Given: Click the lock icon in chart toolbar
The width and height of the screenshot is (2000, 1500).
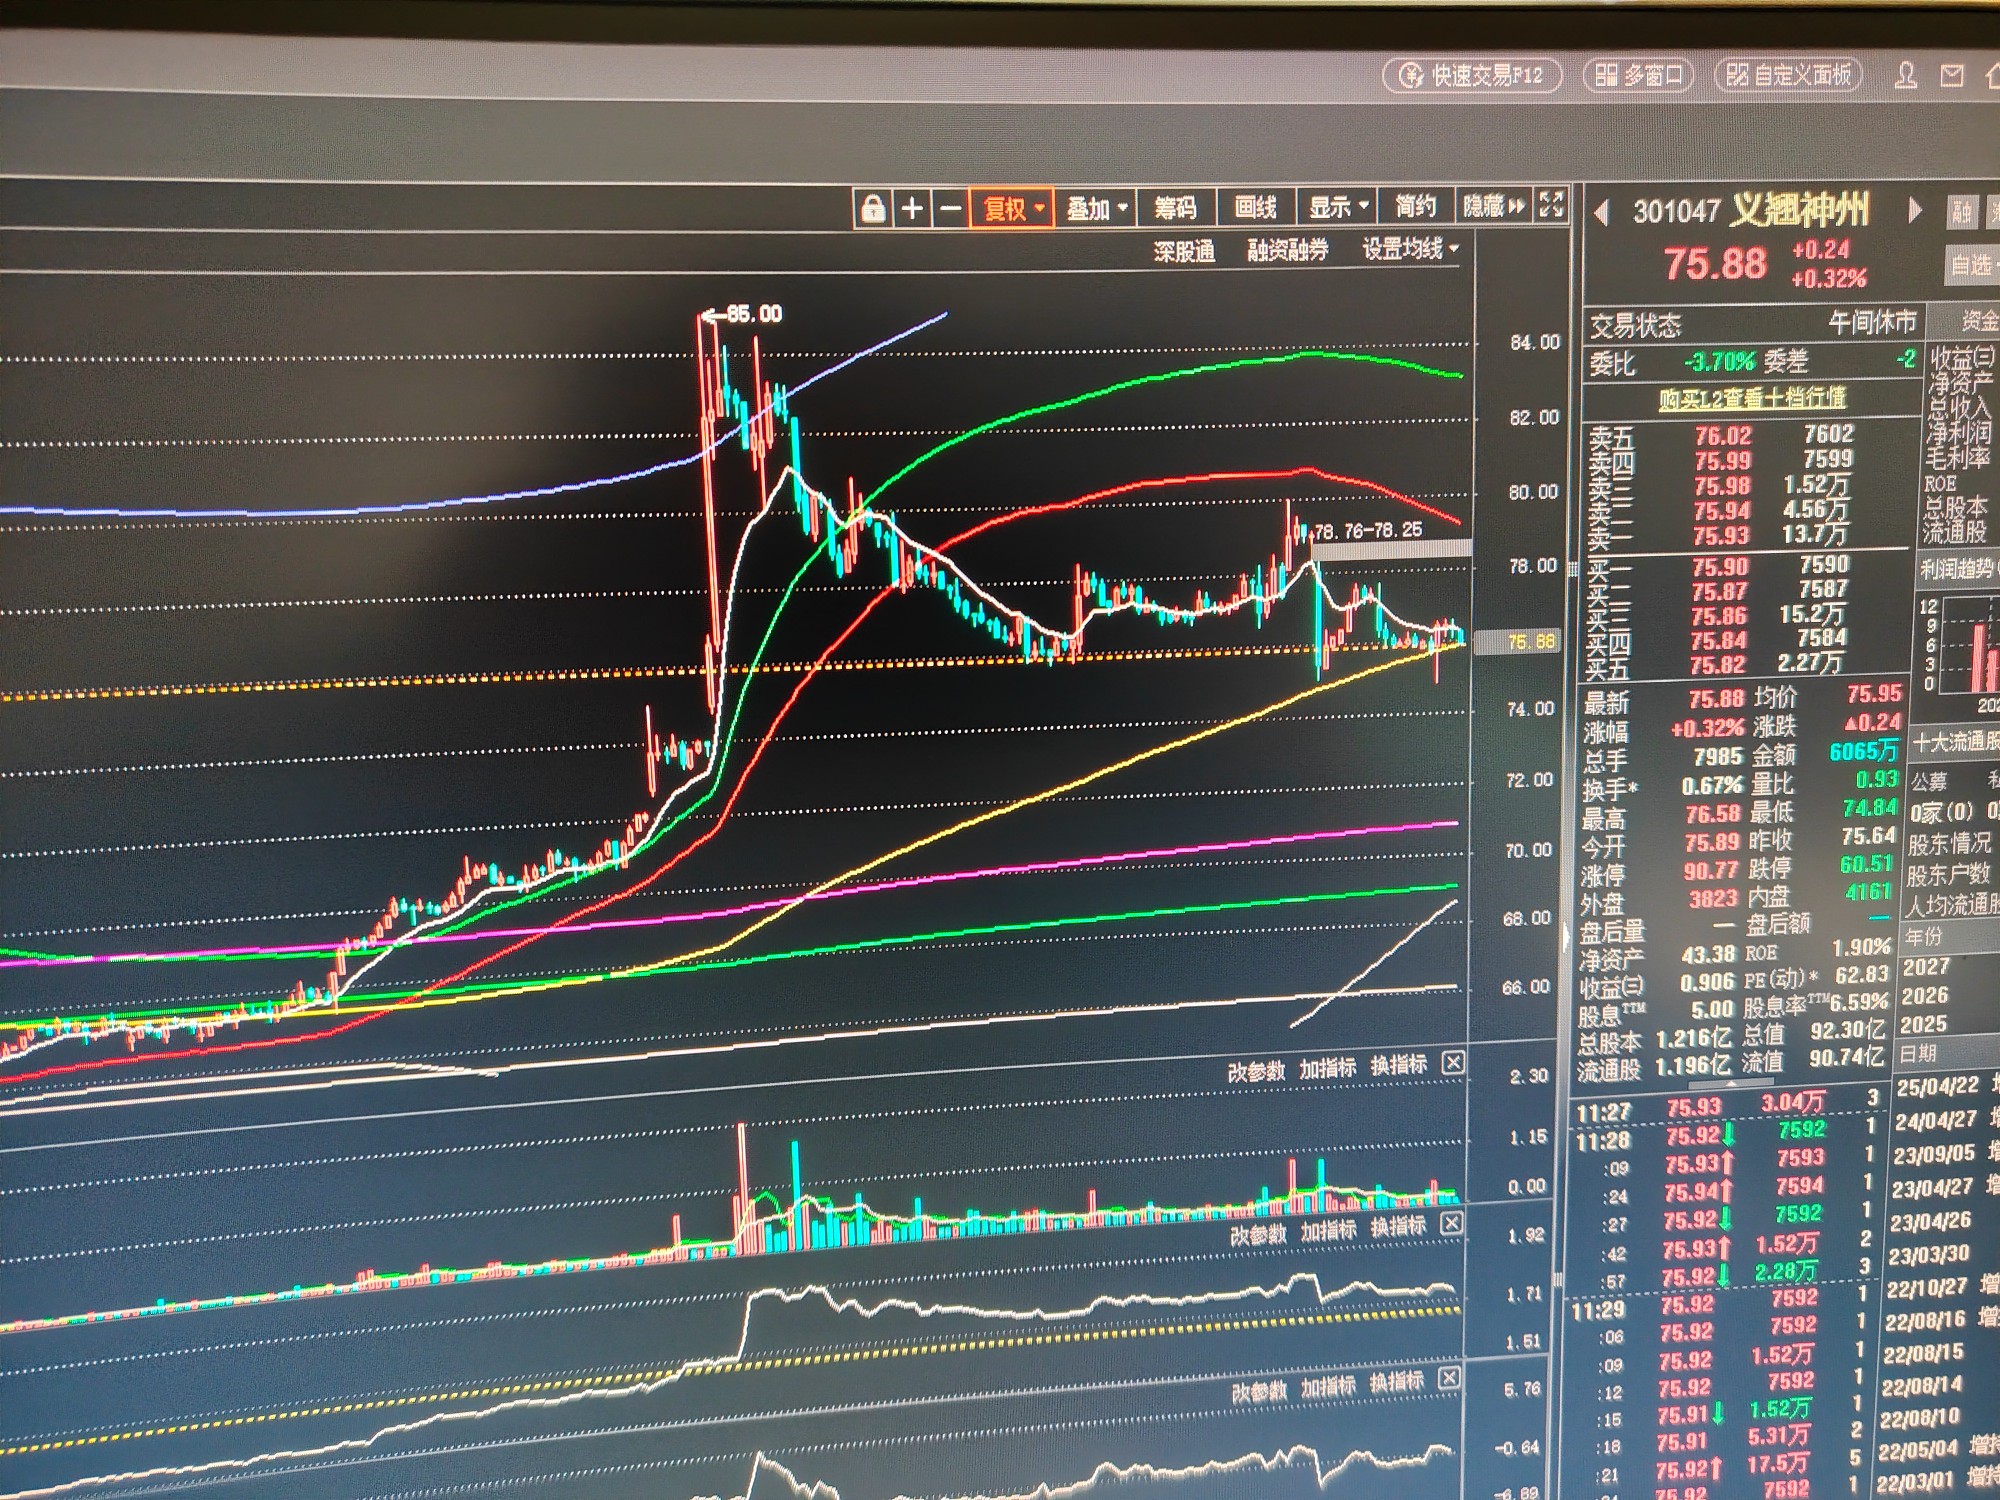Looking at the screenshot, I should [x=873, y=209].
